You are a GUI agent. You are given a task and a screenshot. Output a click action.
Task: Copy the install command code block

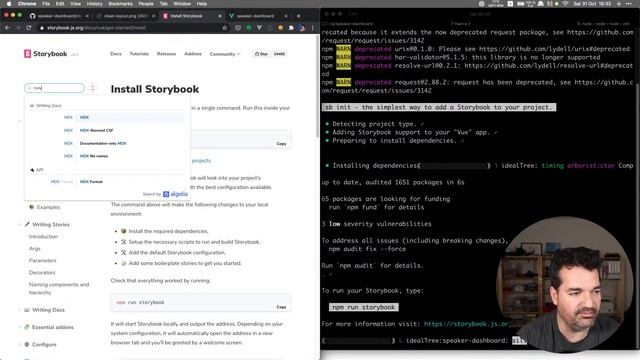tap(281, 144)
